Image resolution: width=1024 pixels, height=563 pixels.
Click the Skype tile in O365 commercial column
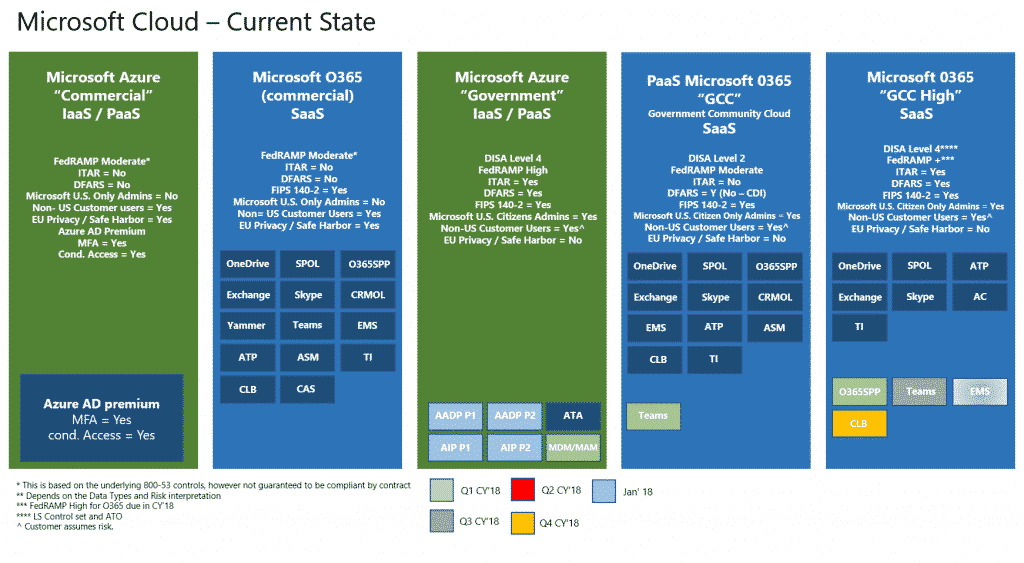(x=308, y=295)
